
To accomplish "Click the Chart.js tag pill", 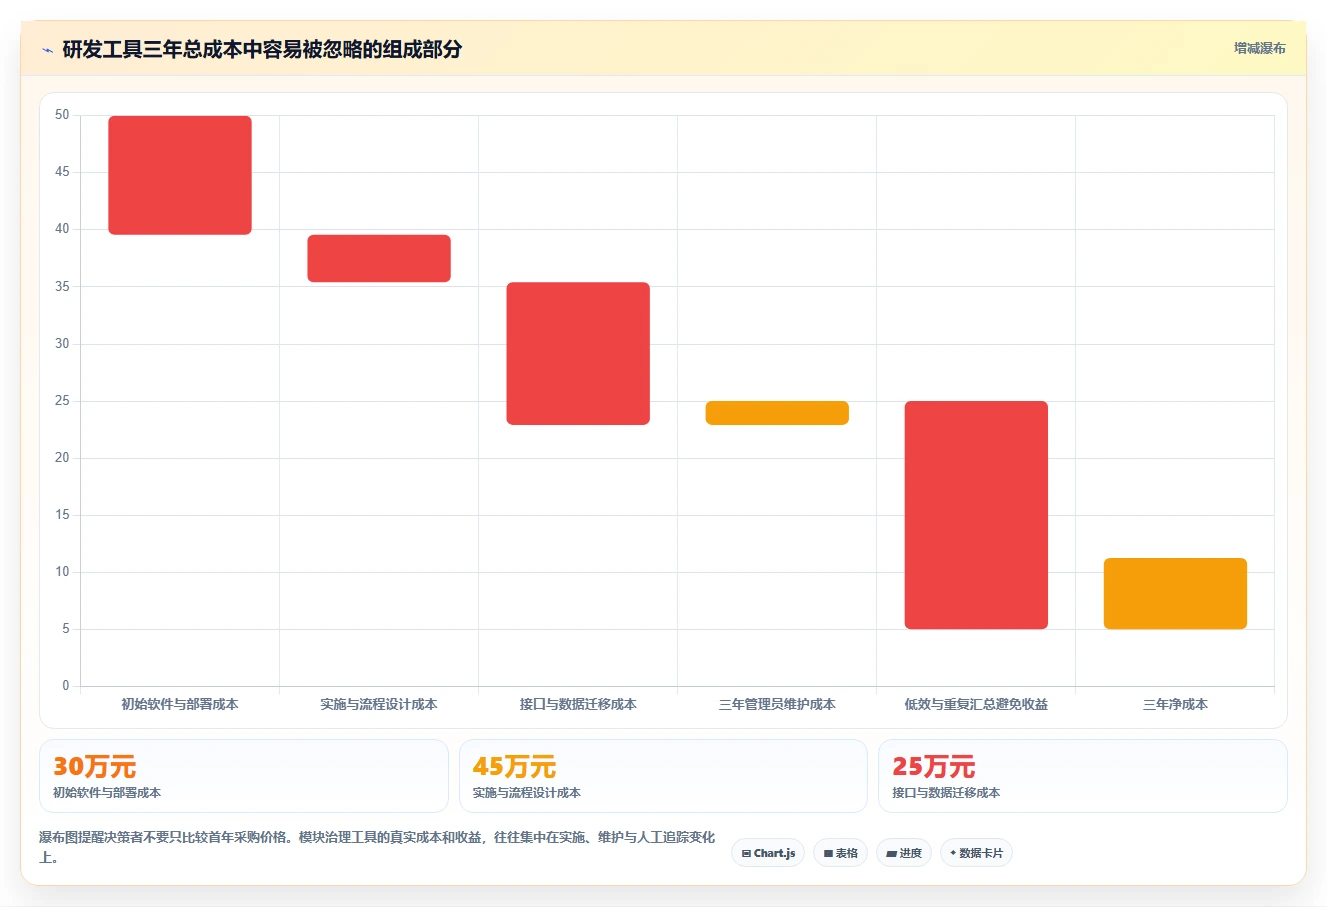I will 768,853.
